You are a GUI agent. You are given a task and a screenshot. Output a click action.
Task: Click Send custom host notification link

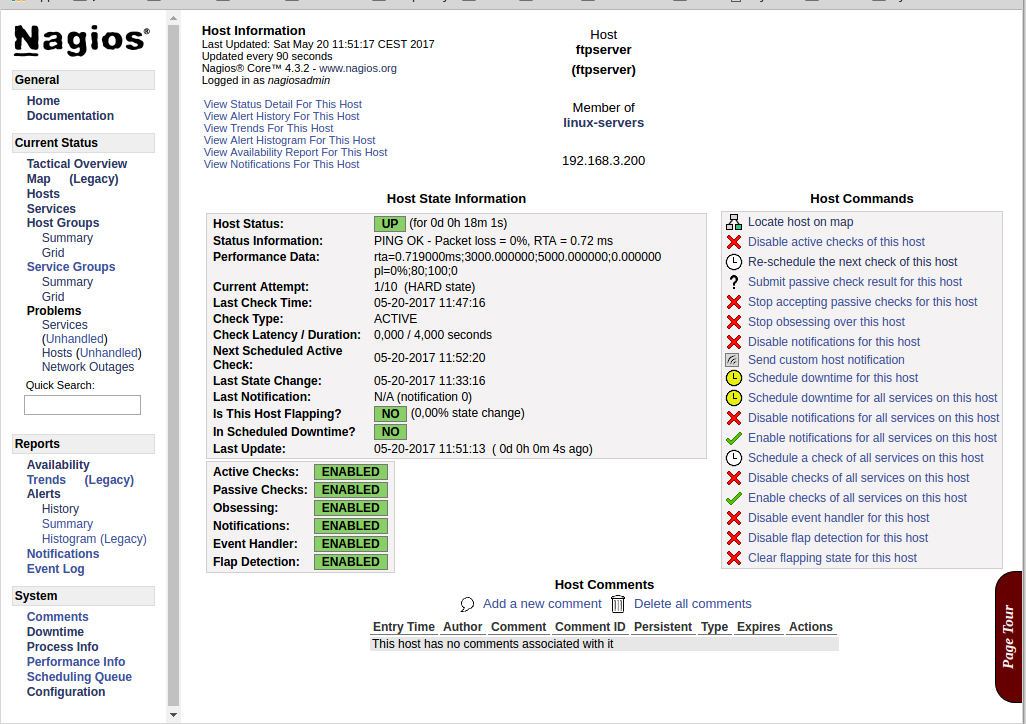tap(826, 360)
